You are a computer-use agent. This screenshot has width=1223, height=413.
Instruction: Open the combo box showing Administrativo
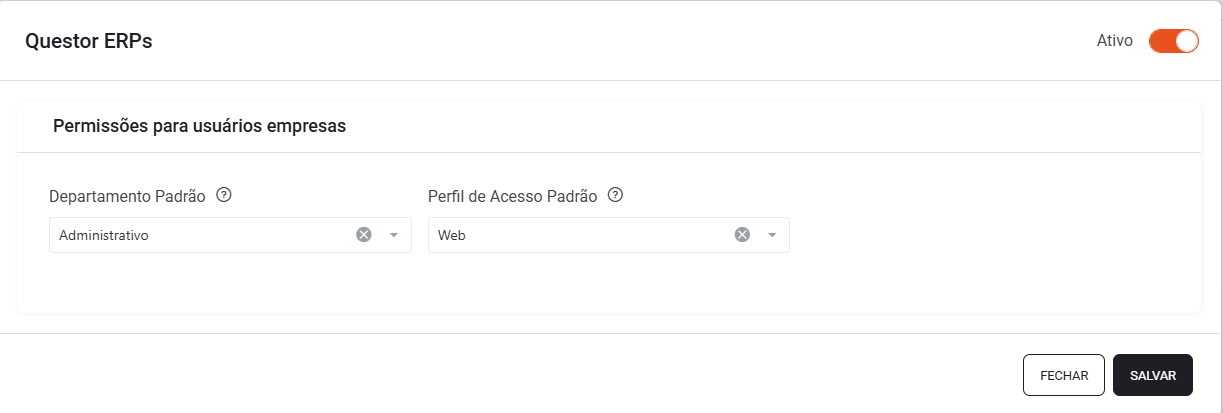[230, 235]
